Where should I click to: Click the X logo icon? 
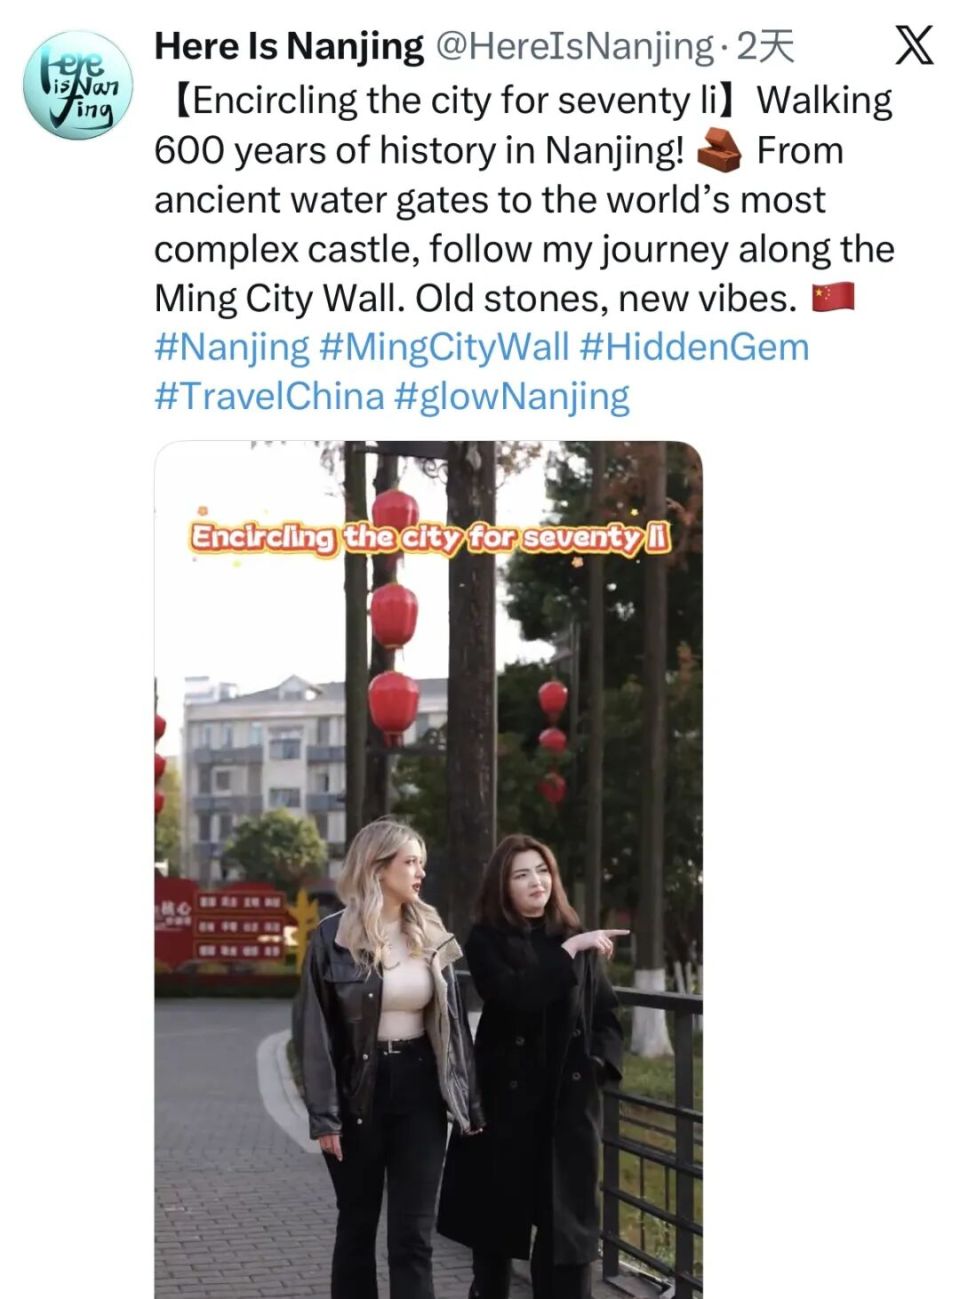click(913, 45)
